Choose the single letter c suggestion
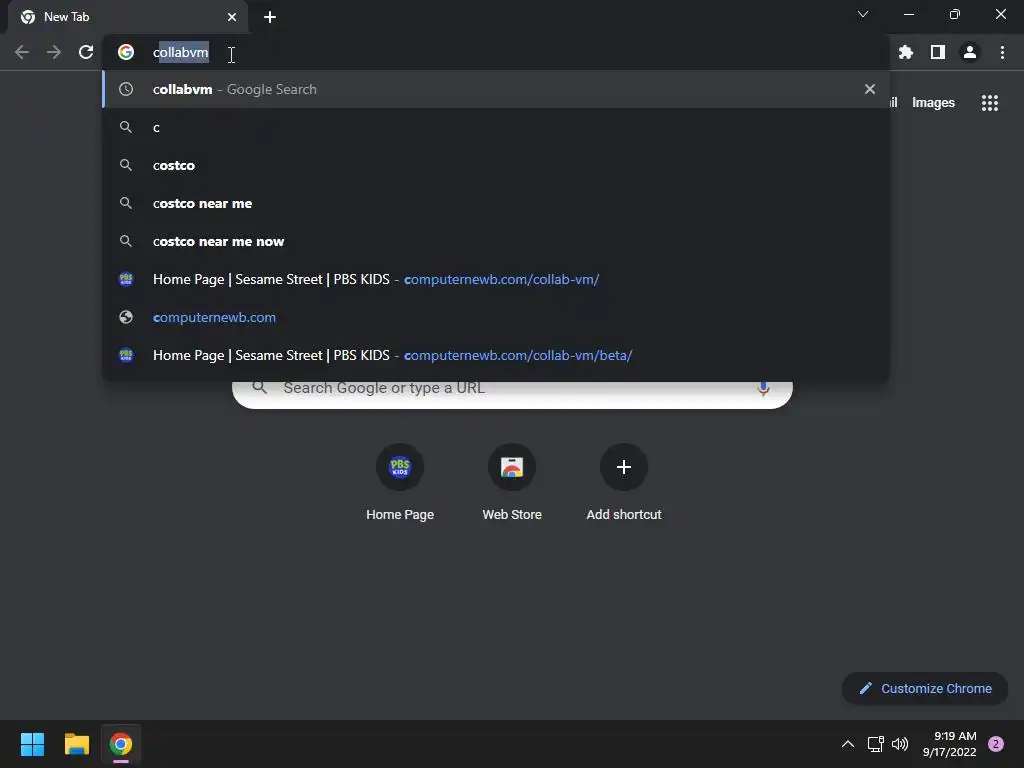 tap(496, 127)
